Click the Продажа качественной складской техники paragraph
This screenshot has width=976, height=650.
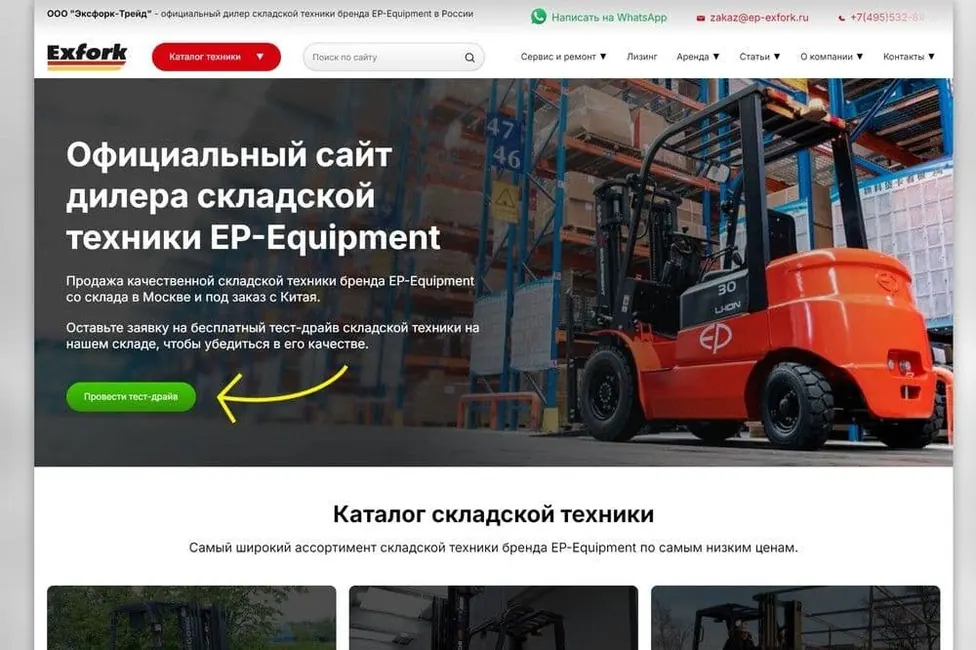[x=270, y=289]
